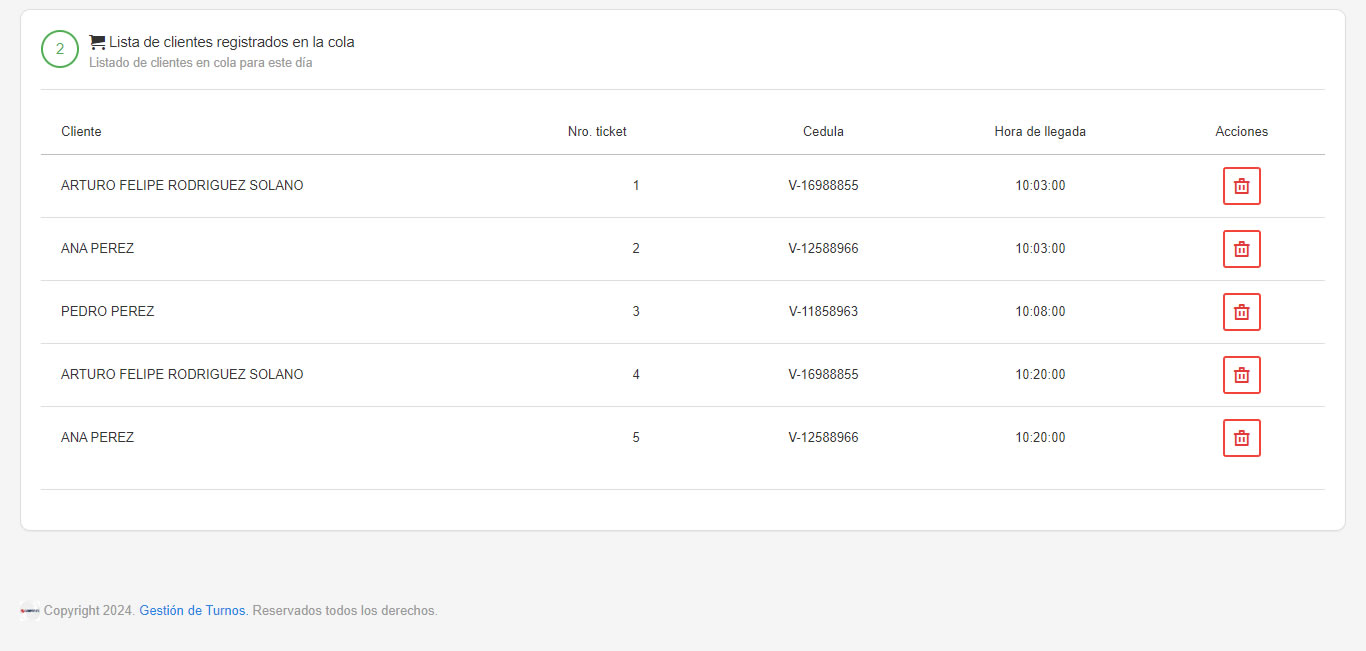The image size is (1366, 651).
Task: Remove Pedro Perez with the trash icon
Action: coord(1241,312)
